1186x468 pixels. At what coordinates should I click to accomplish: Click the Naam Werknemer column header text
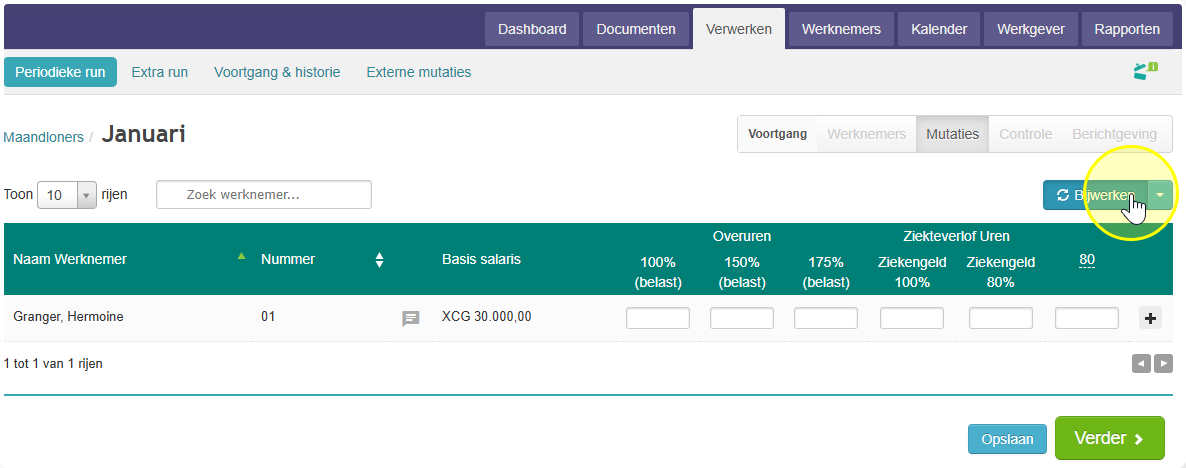coord(70,259)
